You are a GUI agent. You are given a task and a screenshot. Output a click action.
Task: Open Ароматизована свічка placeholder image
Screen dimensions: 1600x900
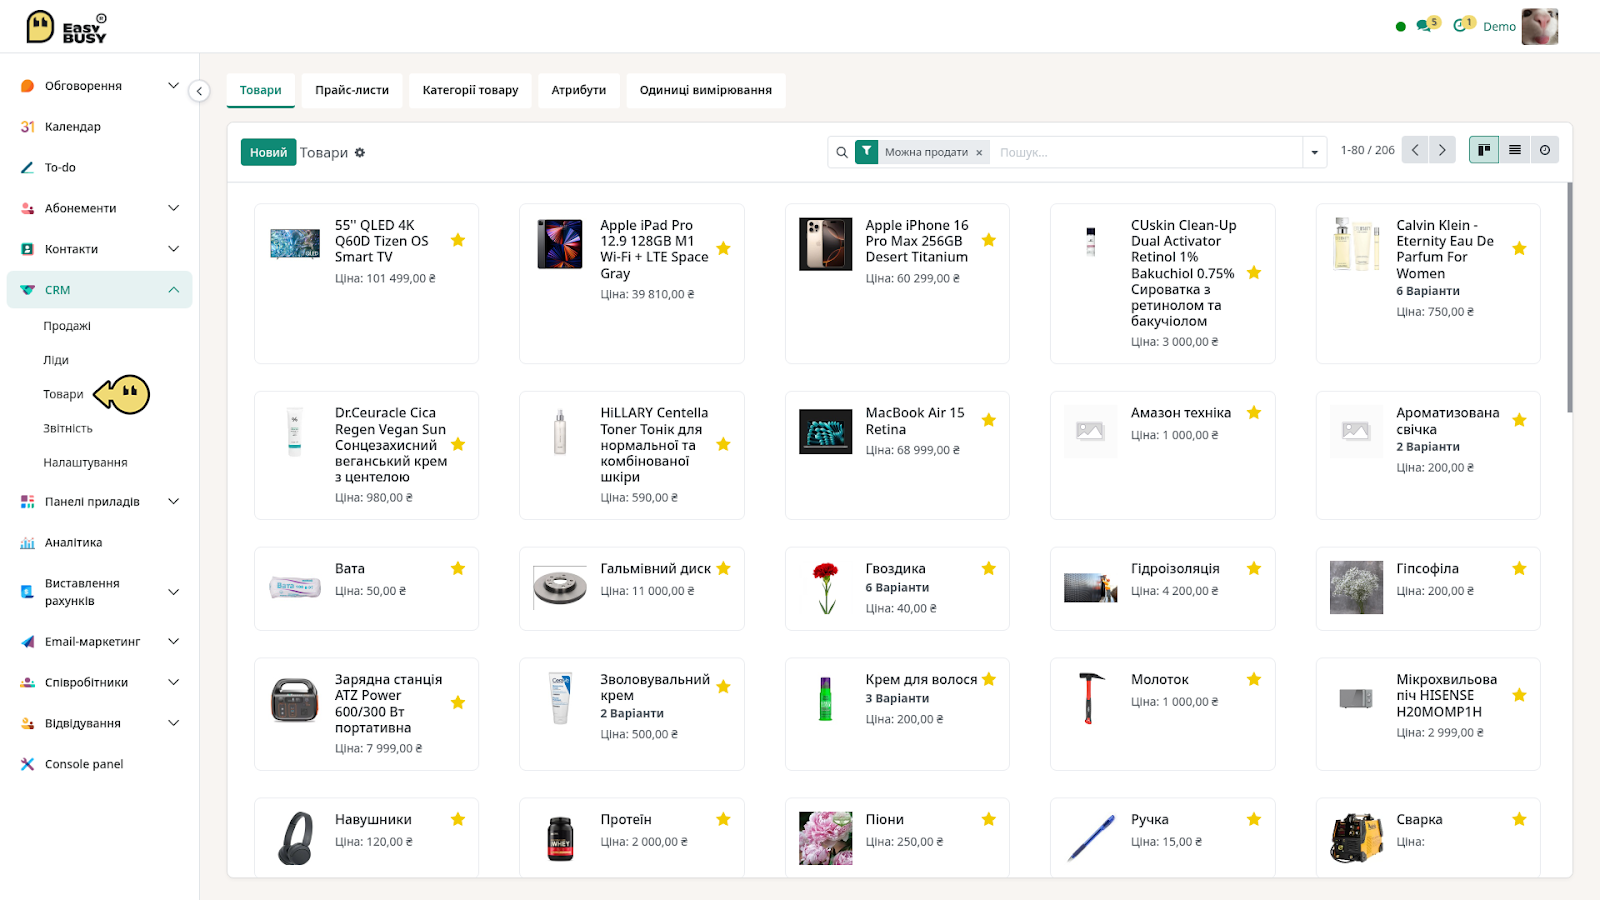click(1356, 431)
